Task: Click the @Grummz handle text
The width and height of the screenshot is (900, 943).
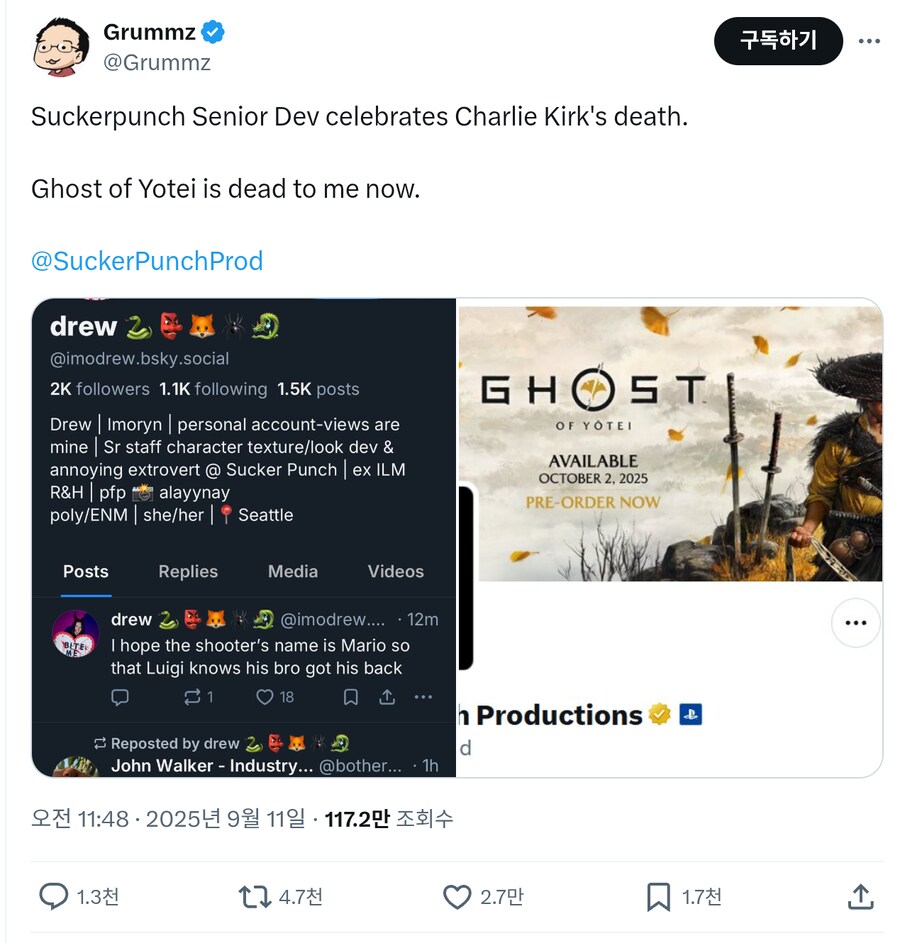Action: tap(157, 63)
